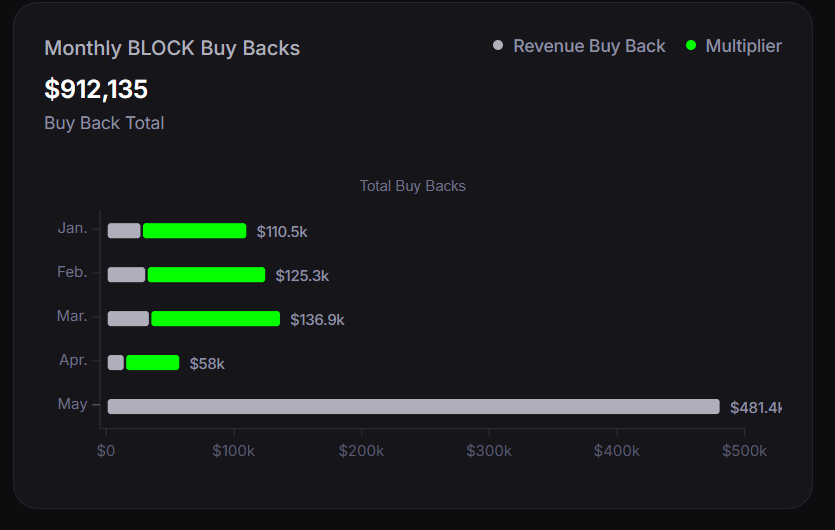
Task: Click the May axis label
Action: coord(72,404)
